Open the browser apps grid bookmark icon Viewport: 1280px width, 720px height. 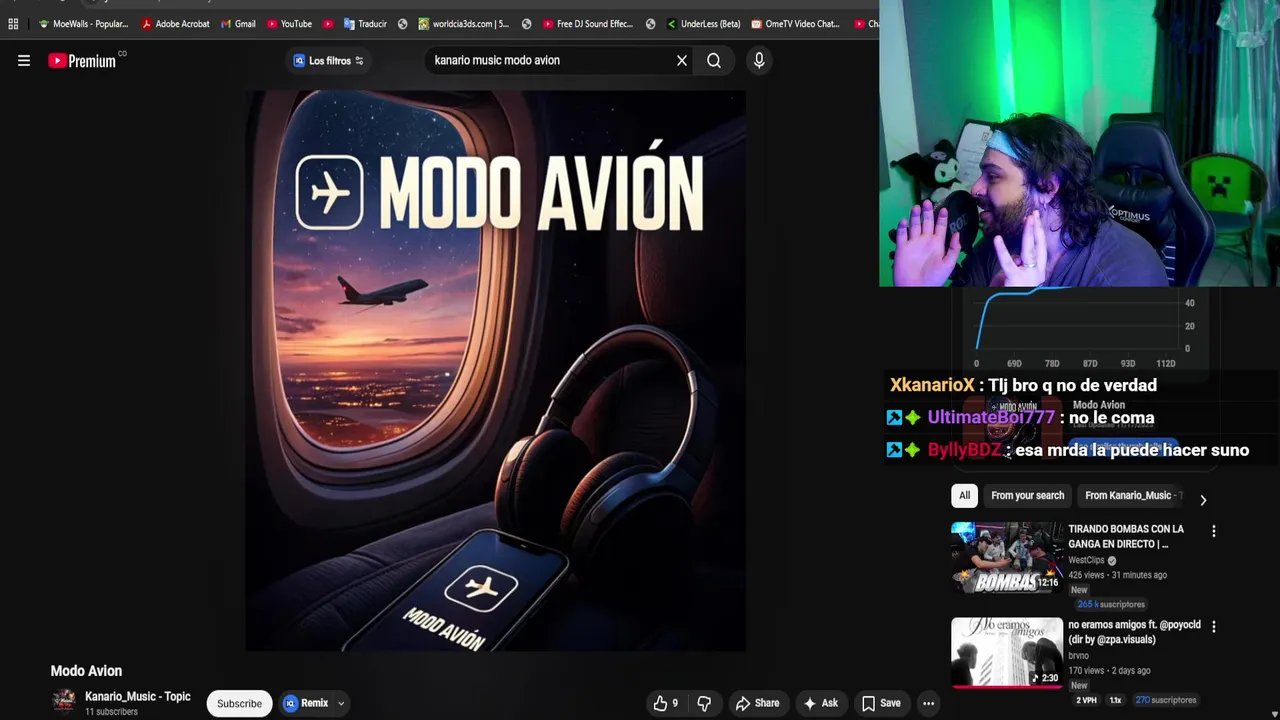pos(13,24)
